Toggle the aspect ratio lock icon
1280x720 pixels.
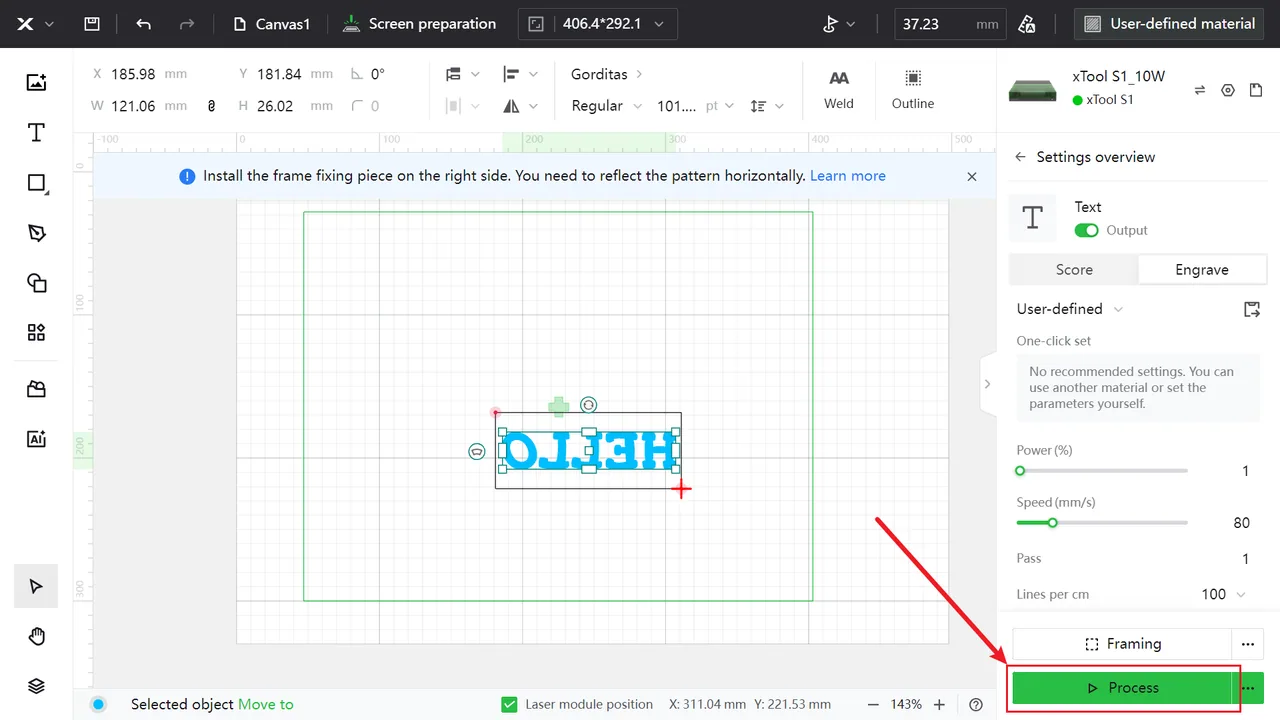point(211,106)
